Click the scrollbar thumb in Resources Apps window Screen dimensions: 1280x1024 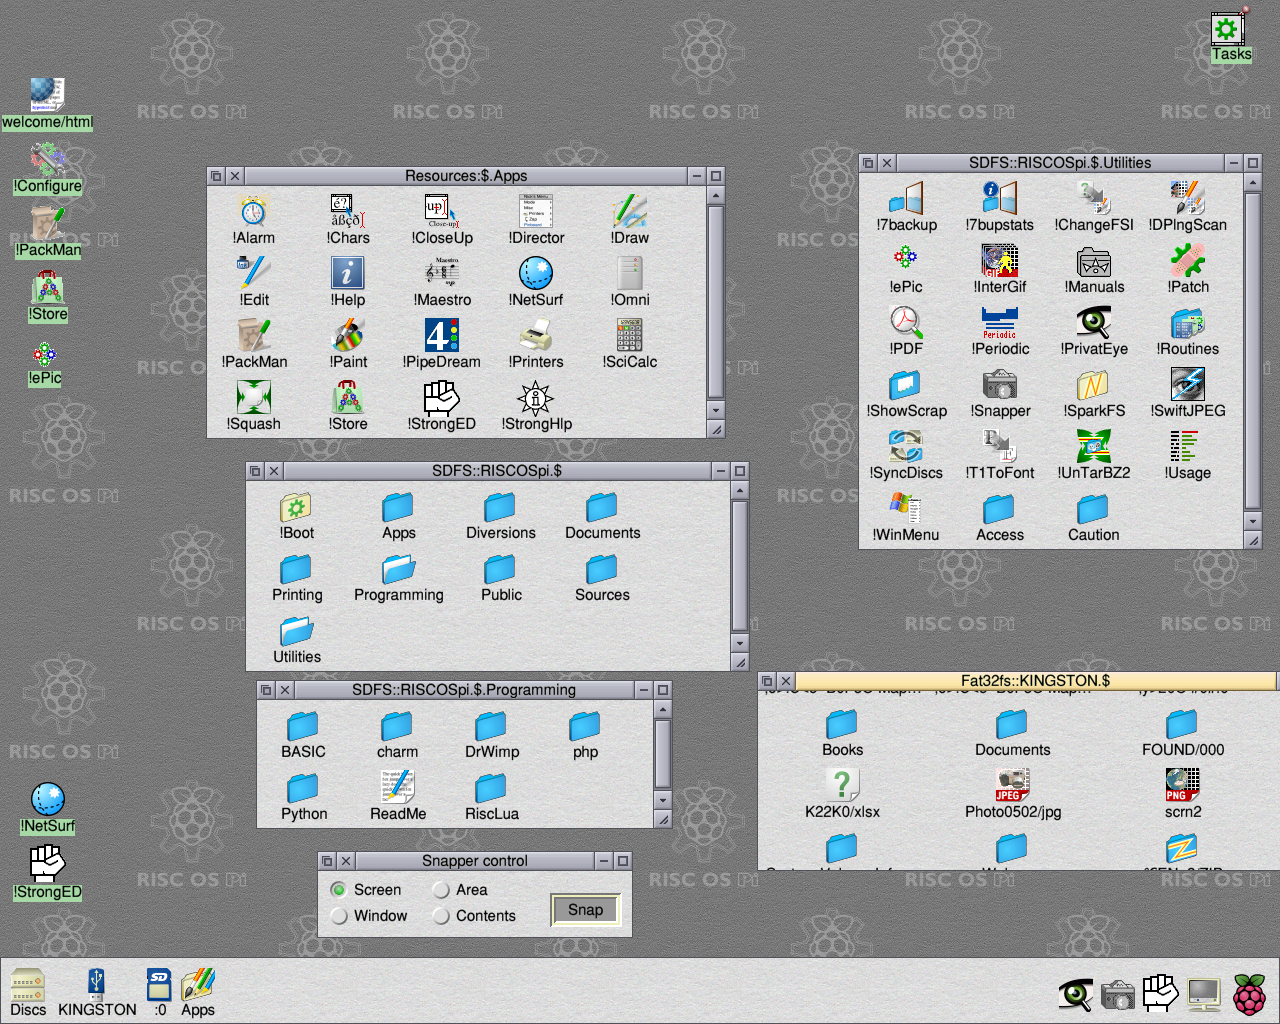tap(715, 302)
